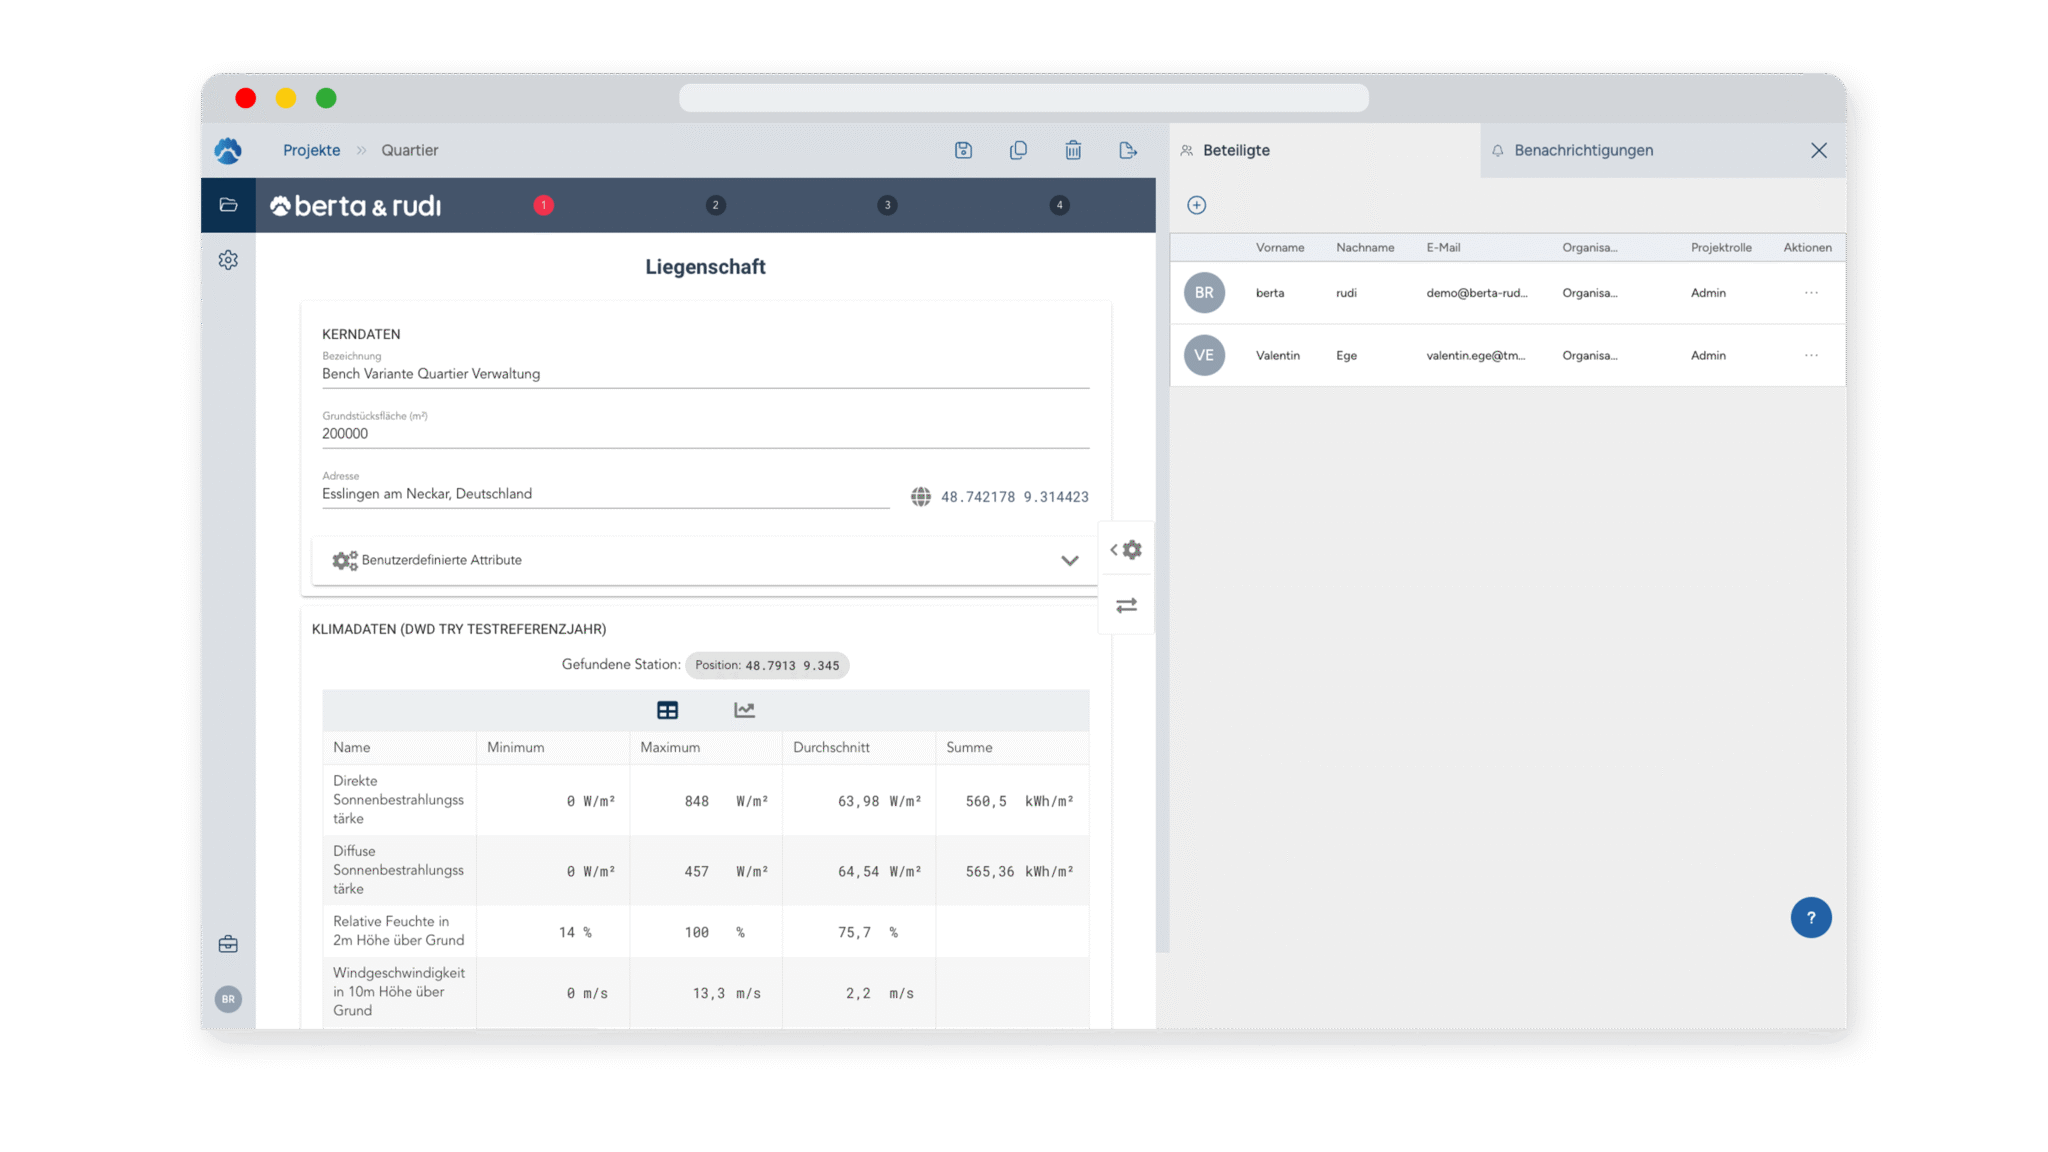2048x1152 pixels.
Task: Click the save project icon
Action: [963, 150]
